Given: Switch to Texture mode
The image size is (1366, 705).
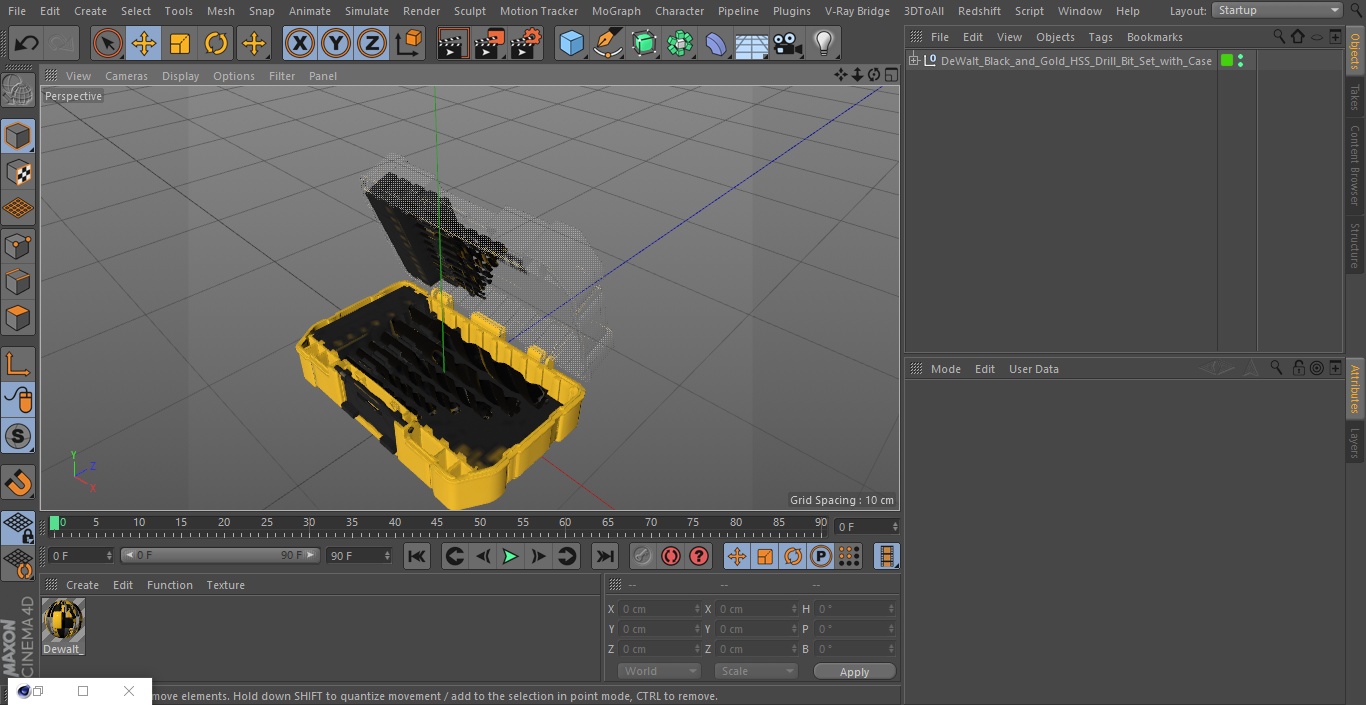Looking at the screenshot, I should [x=18, y=172].
